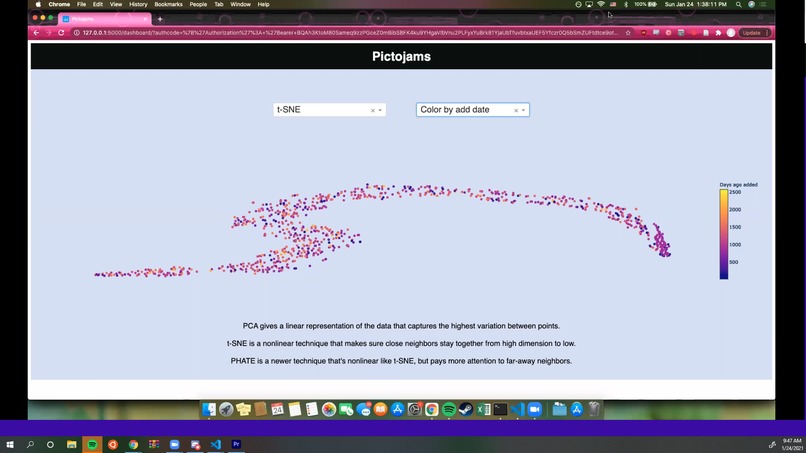
Task: Open Visual Studio Code from the Dock
Action: click(517, 409)
